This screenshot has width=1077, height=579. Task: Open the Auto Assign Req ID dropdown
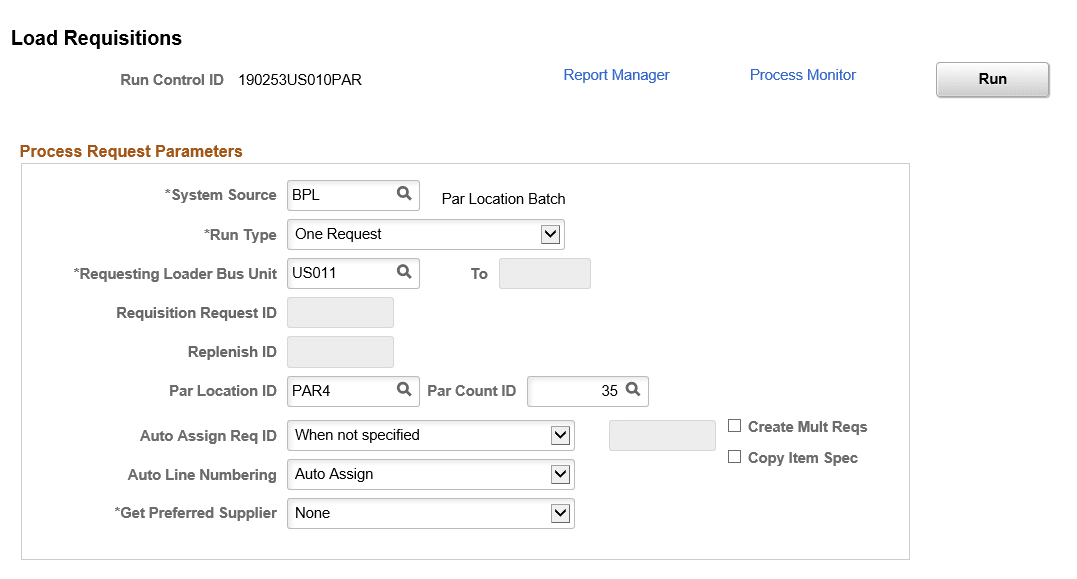[x=561, y=435]
